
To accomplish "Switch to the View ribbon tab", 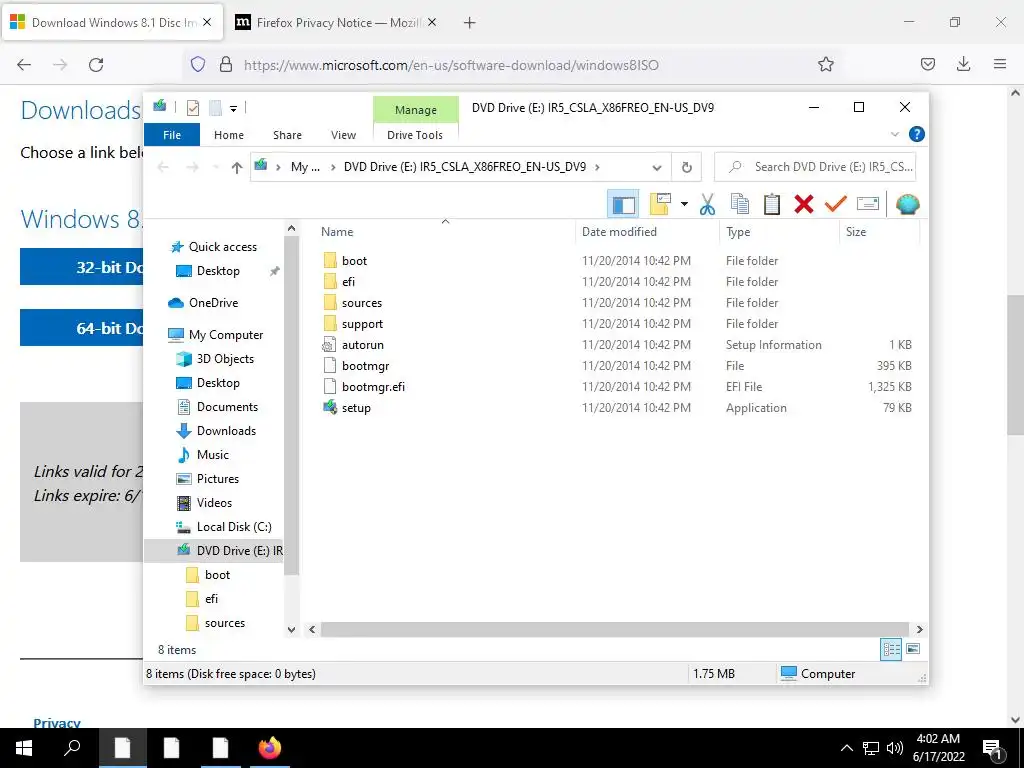I will tap(344, 135).
